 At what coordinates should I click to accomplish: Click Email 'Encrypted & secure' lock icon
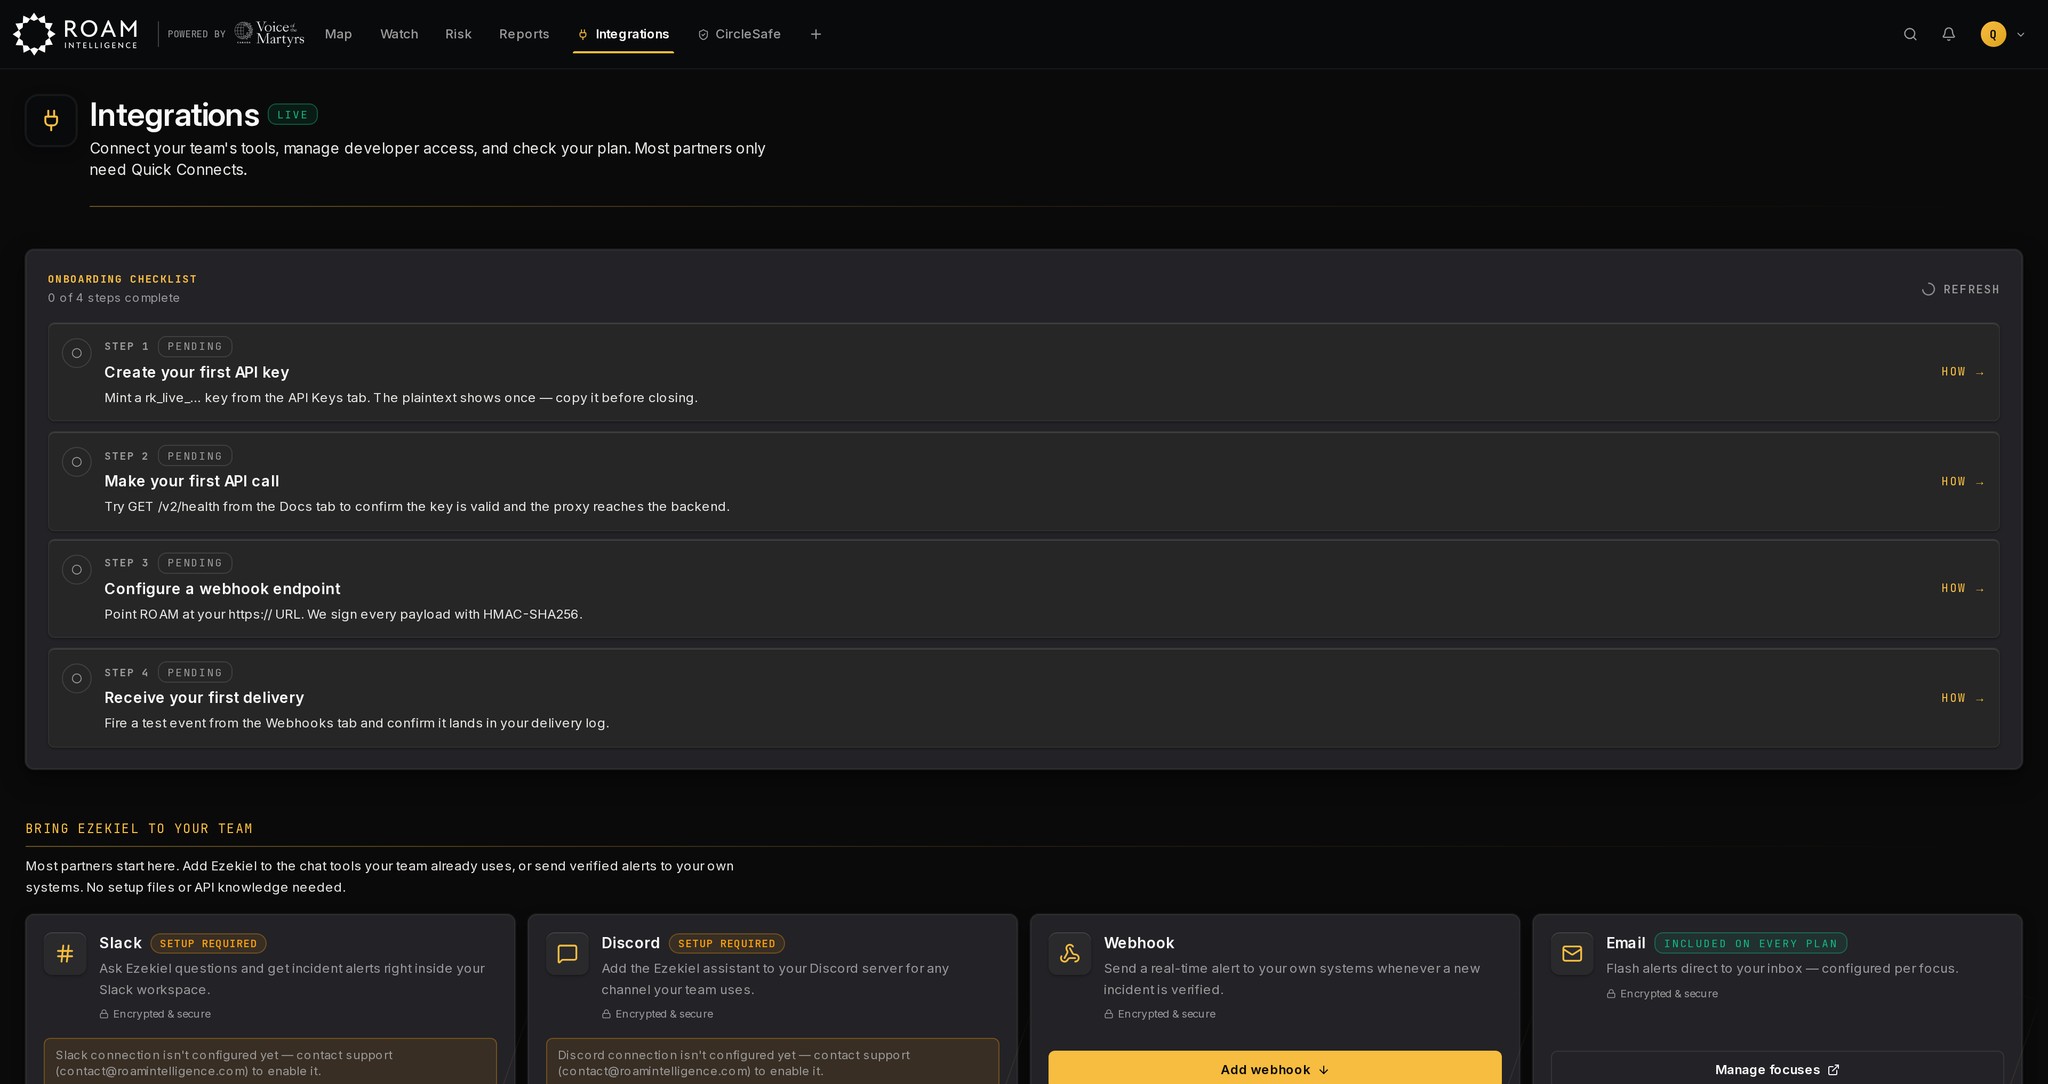point(1611,994)
